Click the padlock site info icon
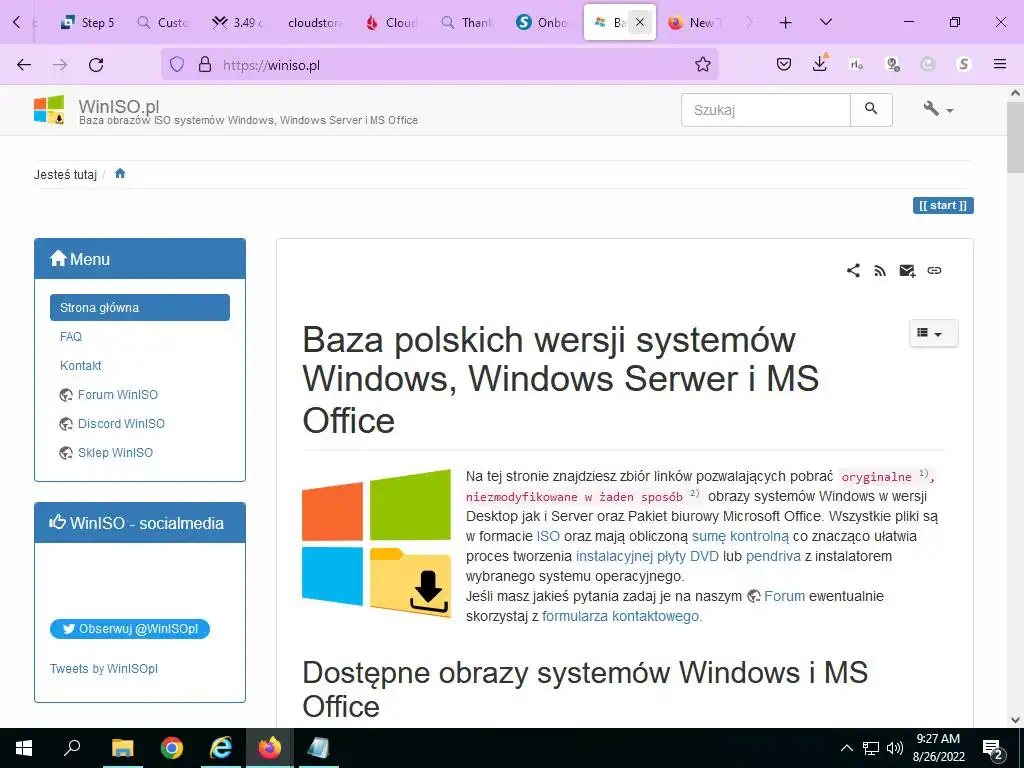Screen dimensions: 1024x768 (x=205, y=64)
